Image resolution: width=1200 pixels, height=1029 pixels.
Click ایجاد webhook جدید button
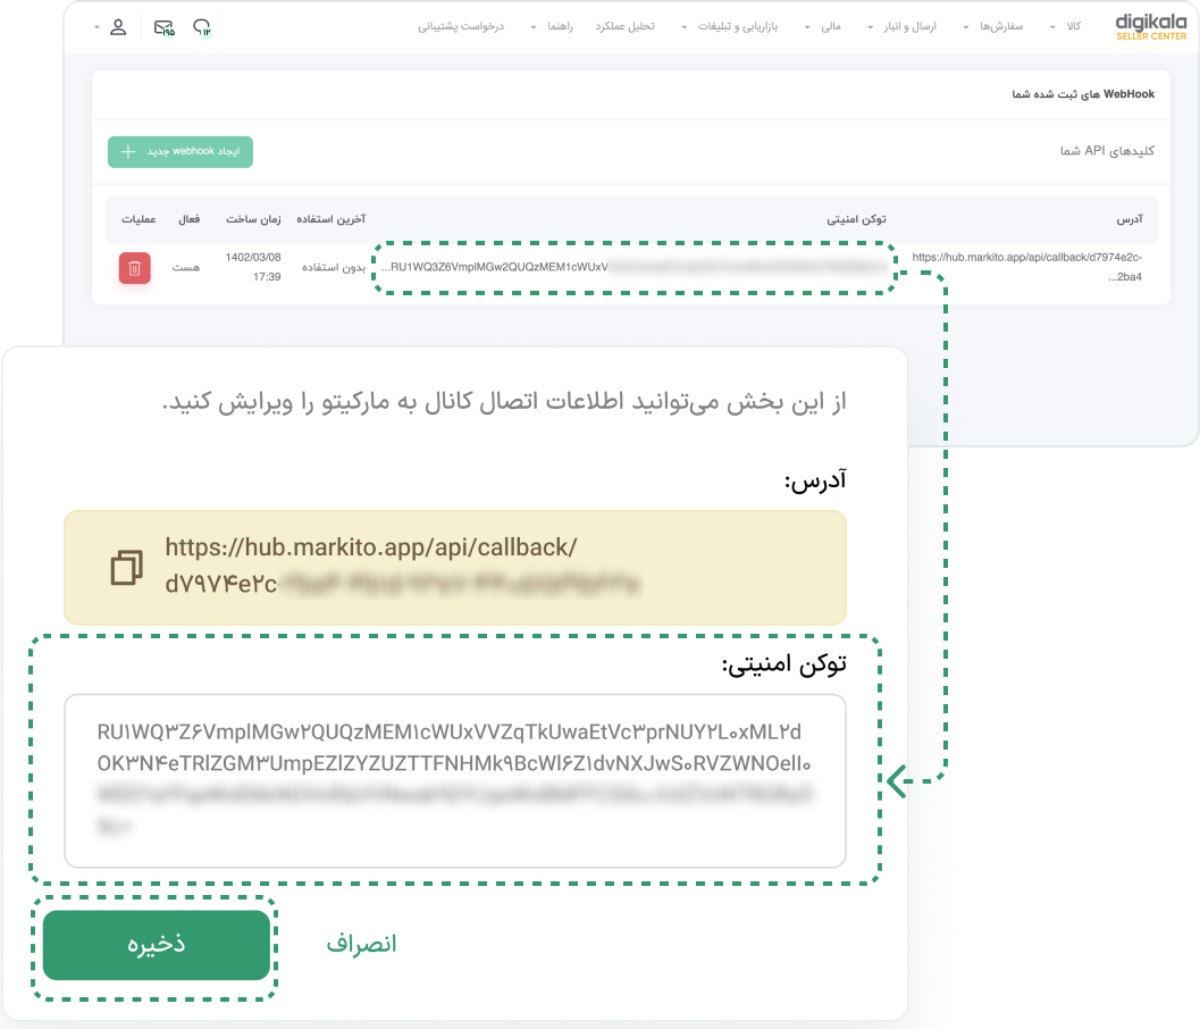[180, 152]
